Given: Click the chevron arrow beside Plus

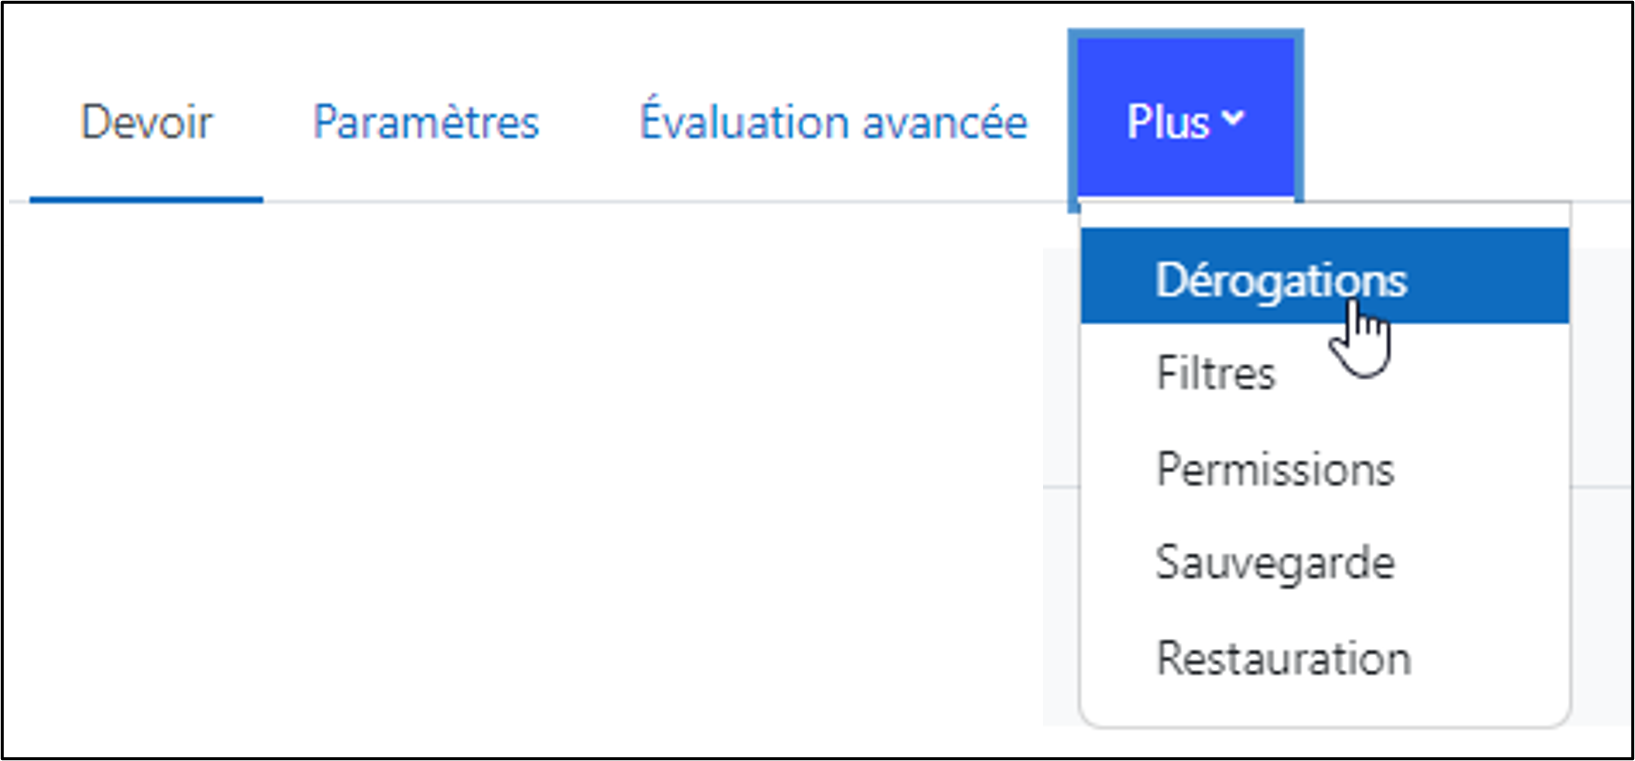Looking at the screenshot, I should (1234, 119).
